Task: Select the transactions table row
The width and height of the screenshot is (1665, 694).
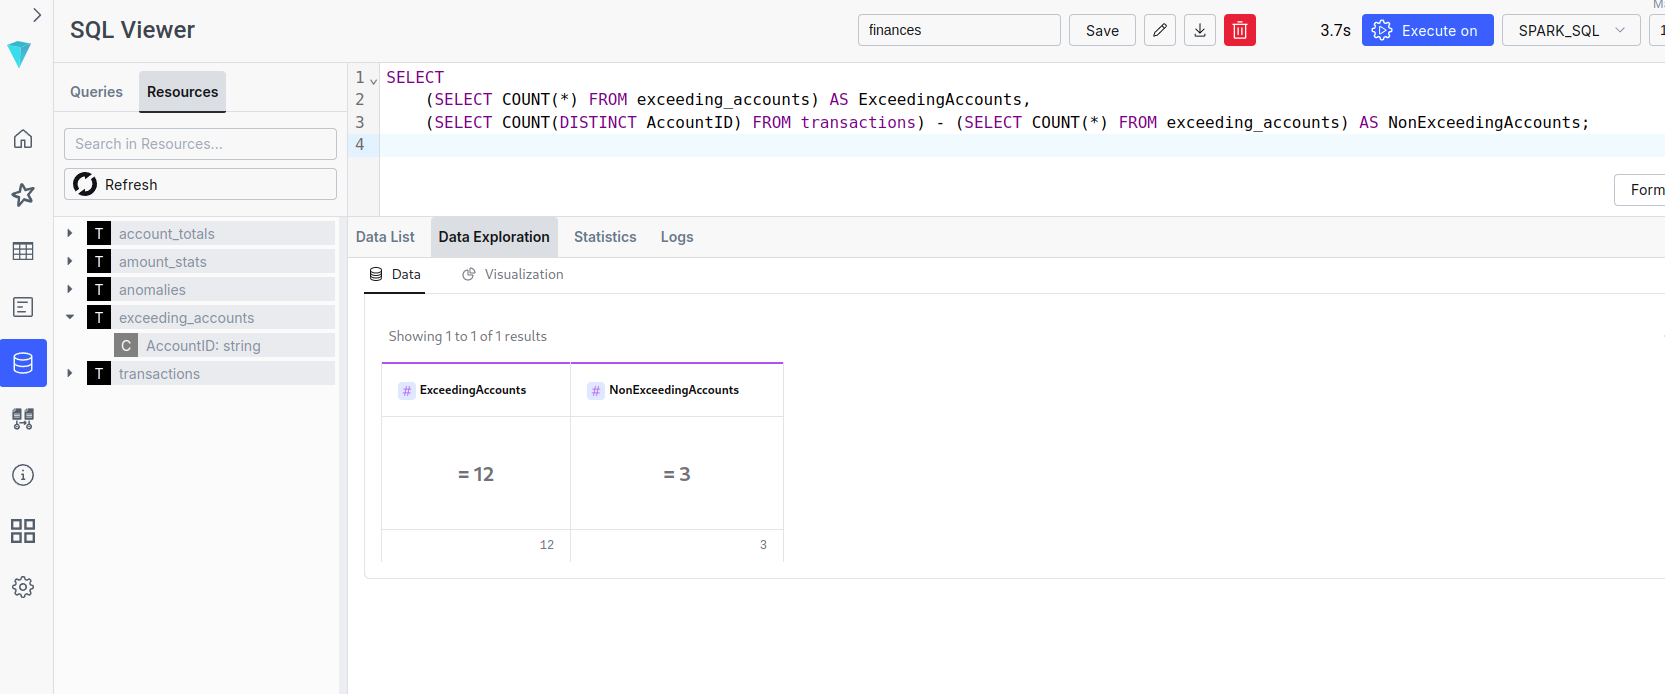Action: pos(211,374)
